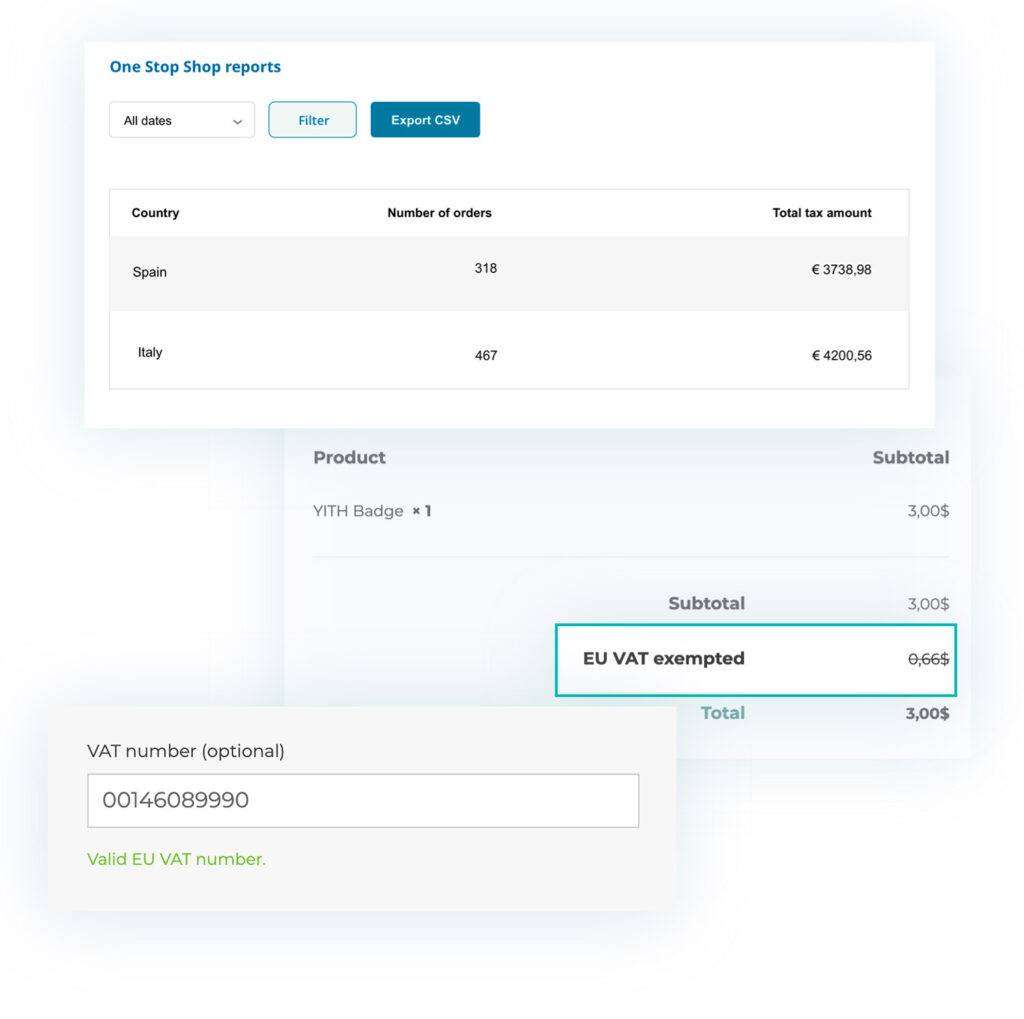This screenshot has width=1024, height=1019.
Task: Select the Italy row in the report
Action: point(149,352)
